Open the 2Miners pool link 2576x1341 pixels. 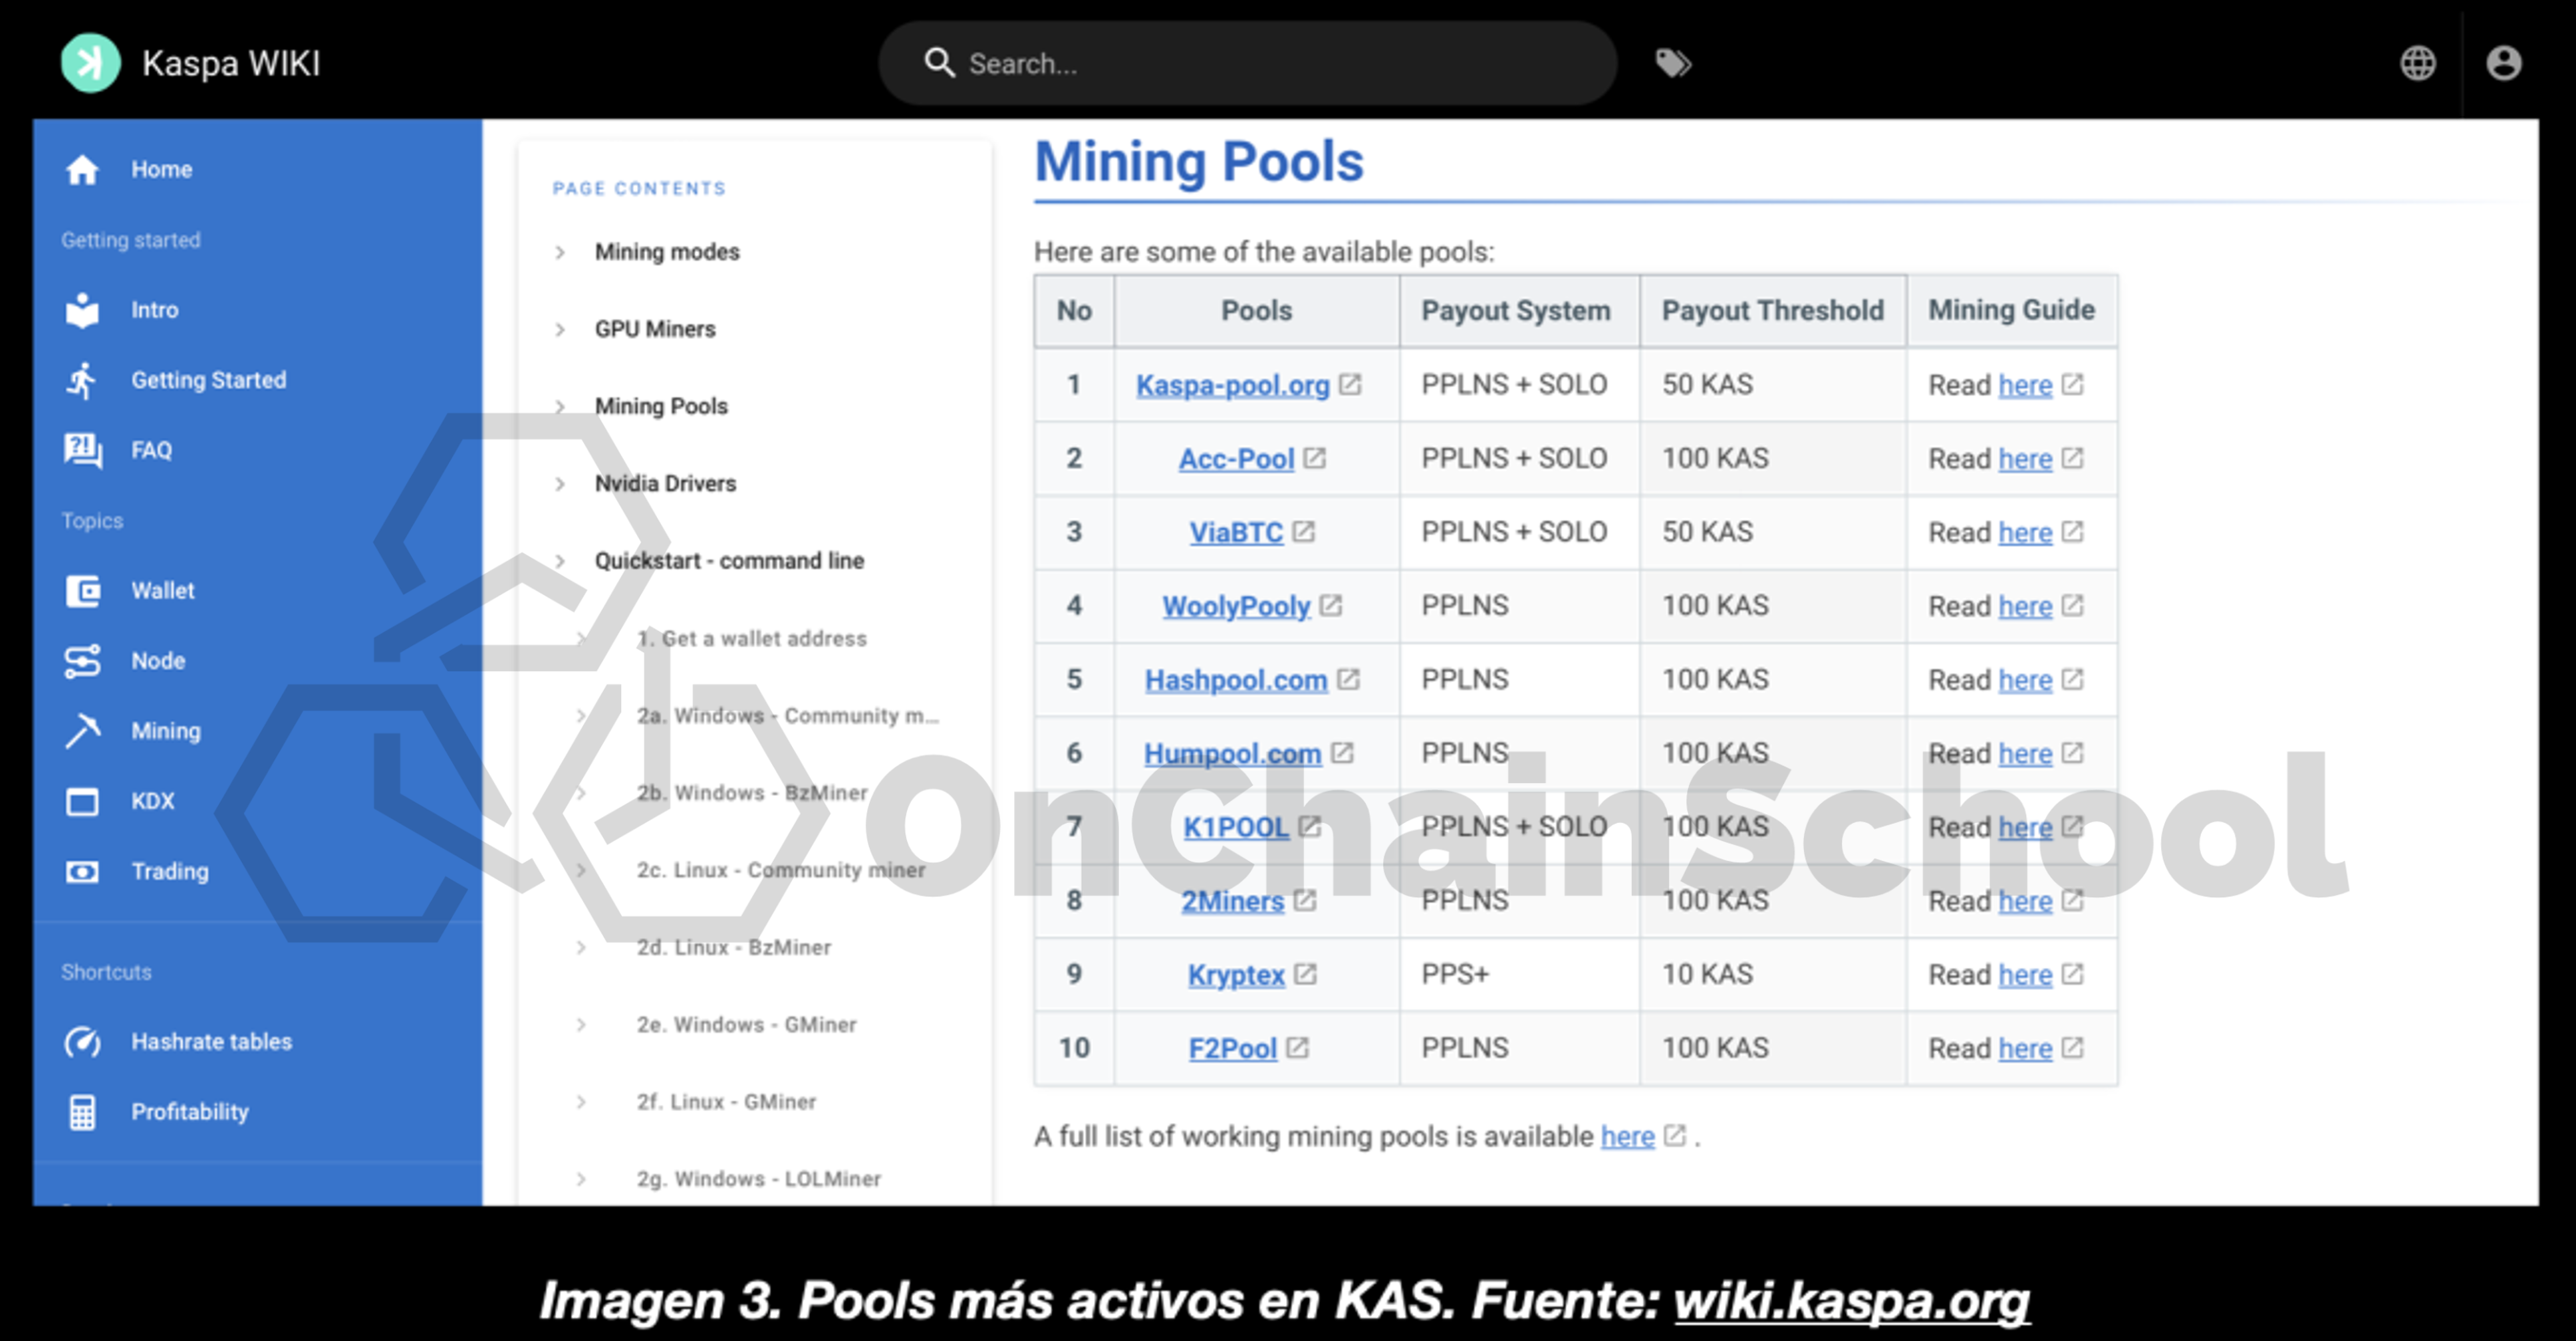tap(1232, 901)
